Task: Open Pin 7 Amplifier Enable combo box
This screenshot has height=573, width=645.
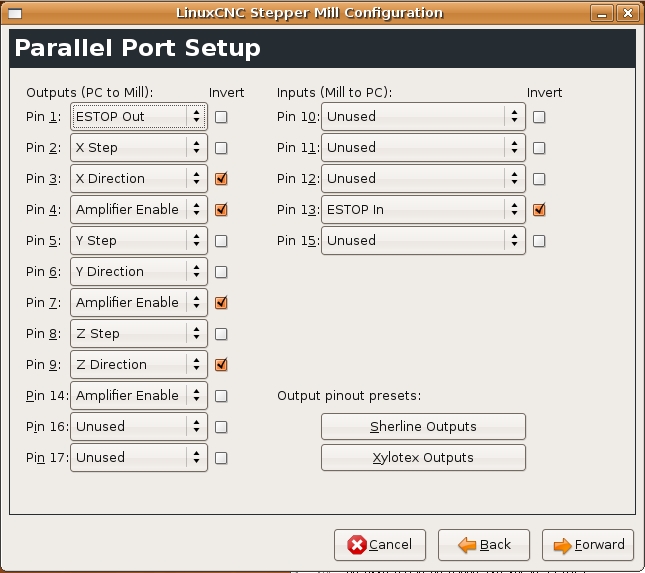Action: click(x=139, y=303)
